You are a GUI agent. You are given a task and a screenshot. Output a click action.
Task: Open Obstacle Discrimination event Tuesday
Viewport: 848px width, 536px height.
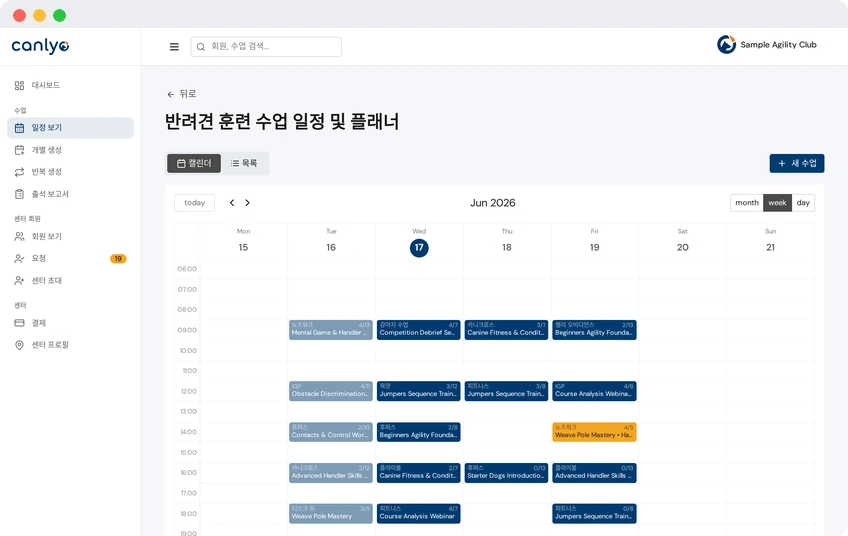(330, 391)
